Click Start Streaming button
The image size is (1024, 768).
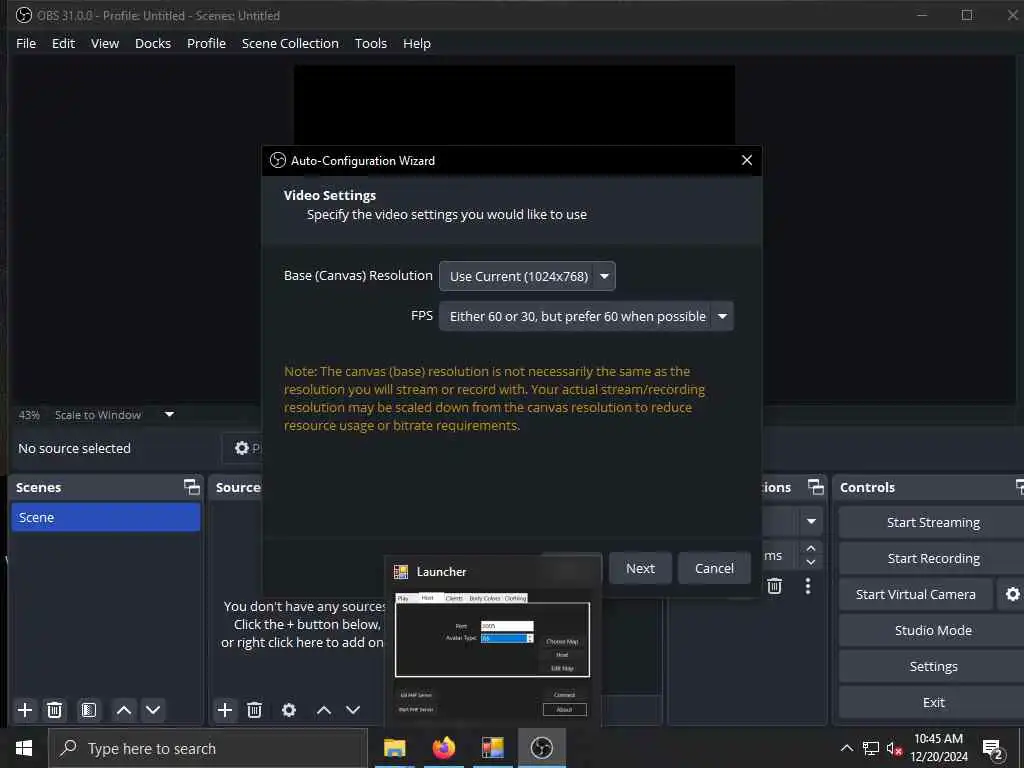(x=933, y=522)
